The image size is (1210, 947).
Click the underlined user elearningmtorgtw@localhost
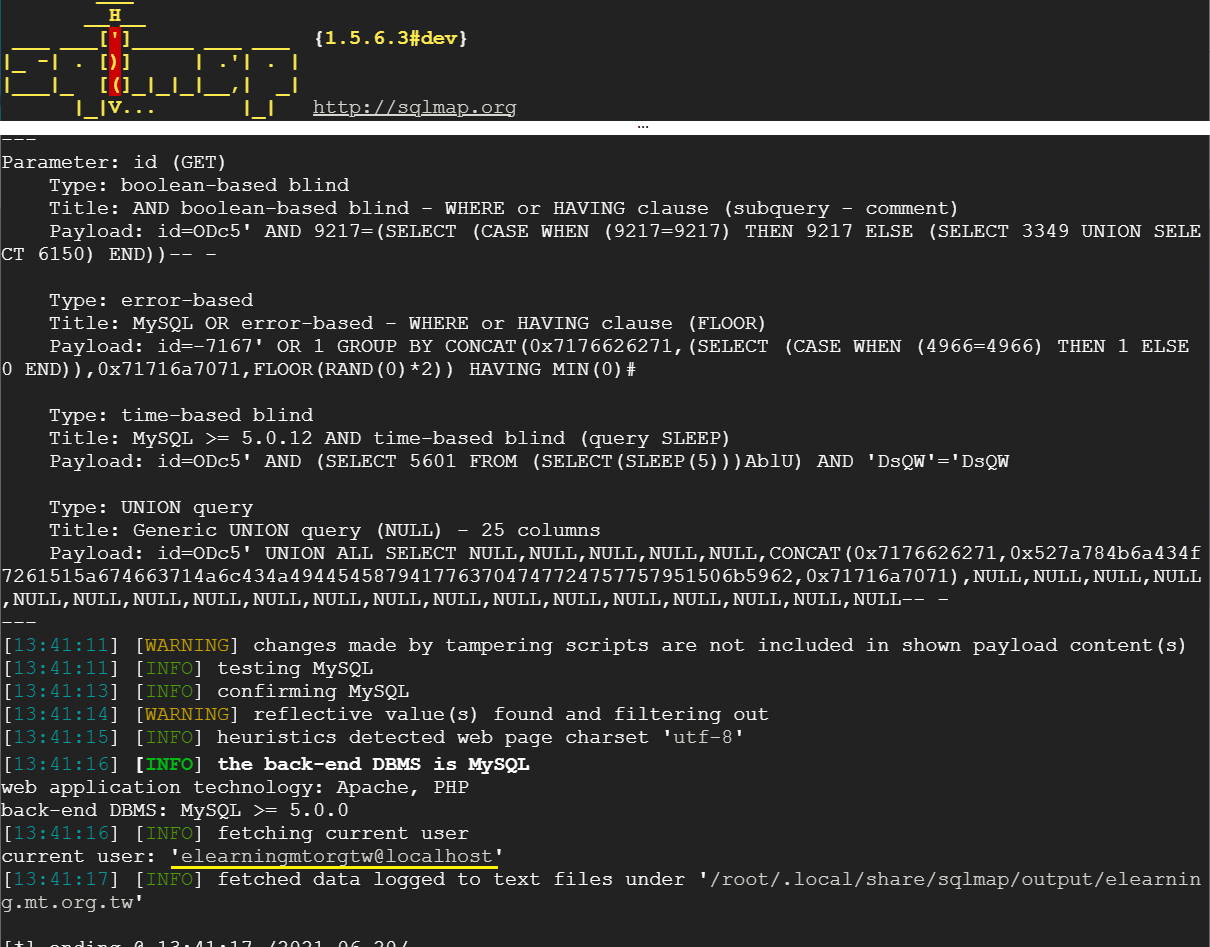click(x=337, y=856)
